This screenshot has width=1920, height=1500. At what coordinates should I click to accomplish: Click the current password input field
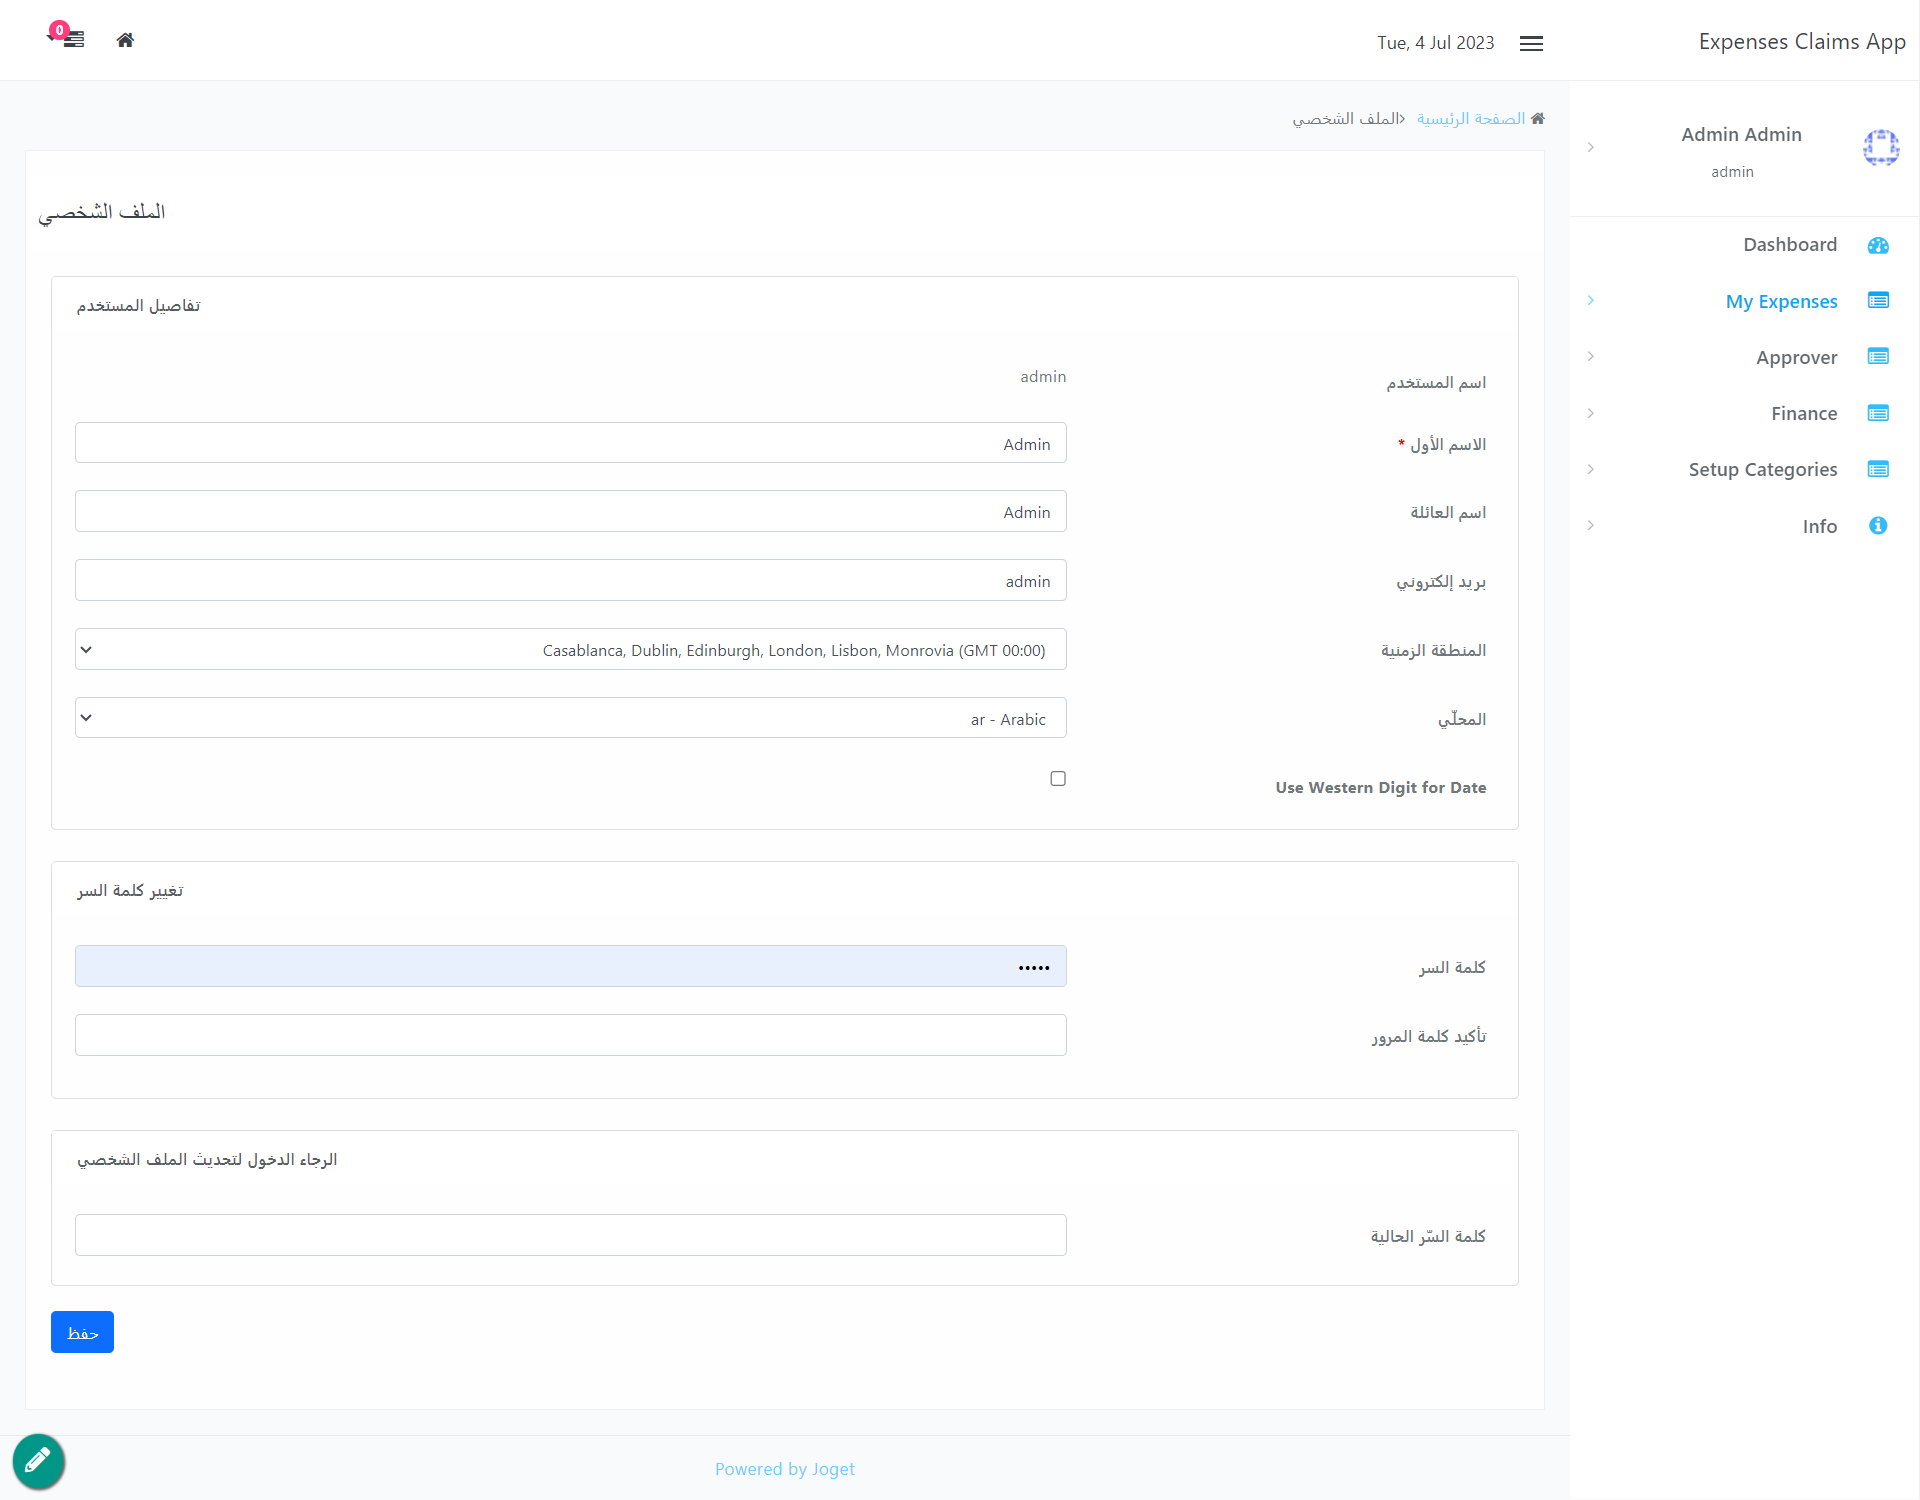point(570,1235)
